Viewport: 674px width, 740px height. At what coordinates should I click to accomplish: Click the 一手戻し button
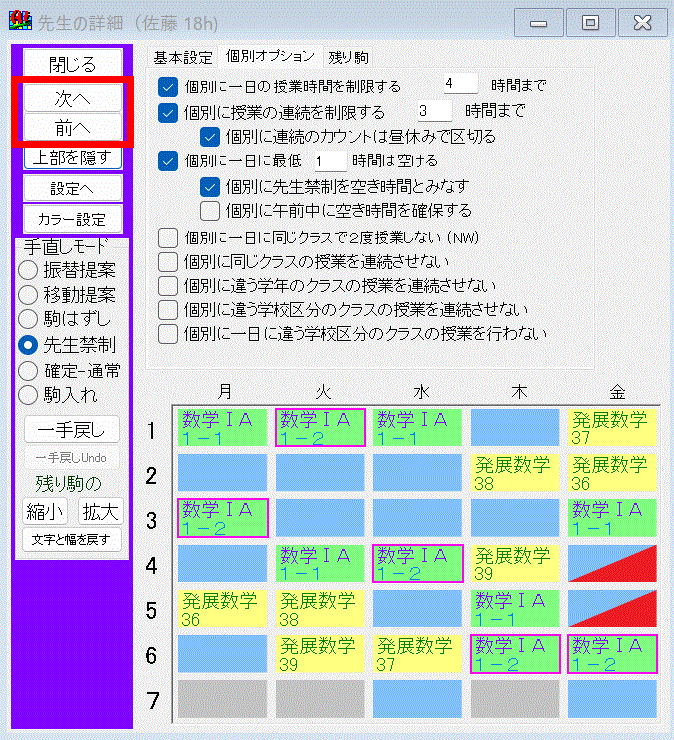click(x=72, y=429)
